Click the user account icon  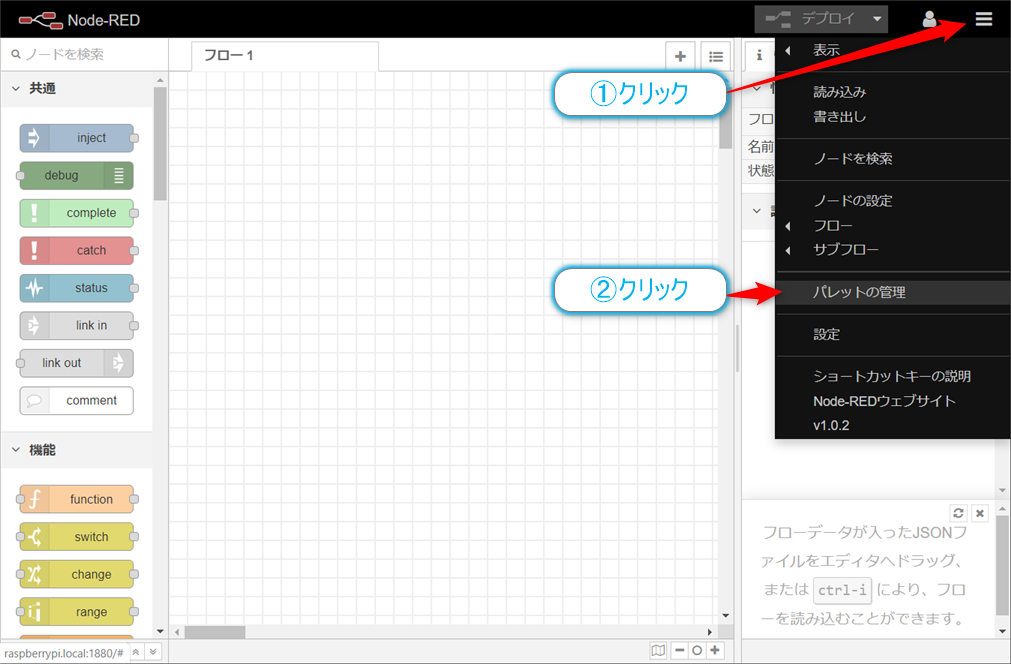tap(929, 19)
